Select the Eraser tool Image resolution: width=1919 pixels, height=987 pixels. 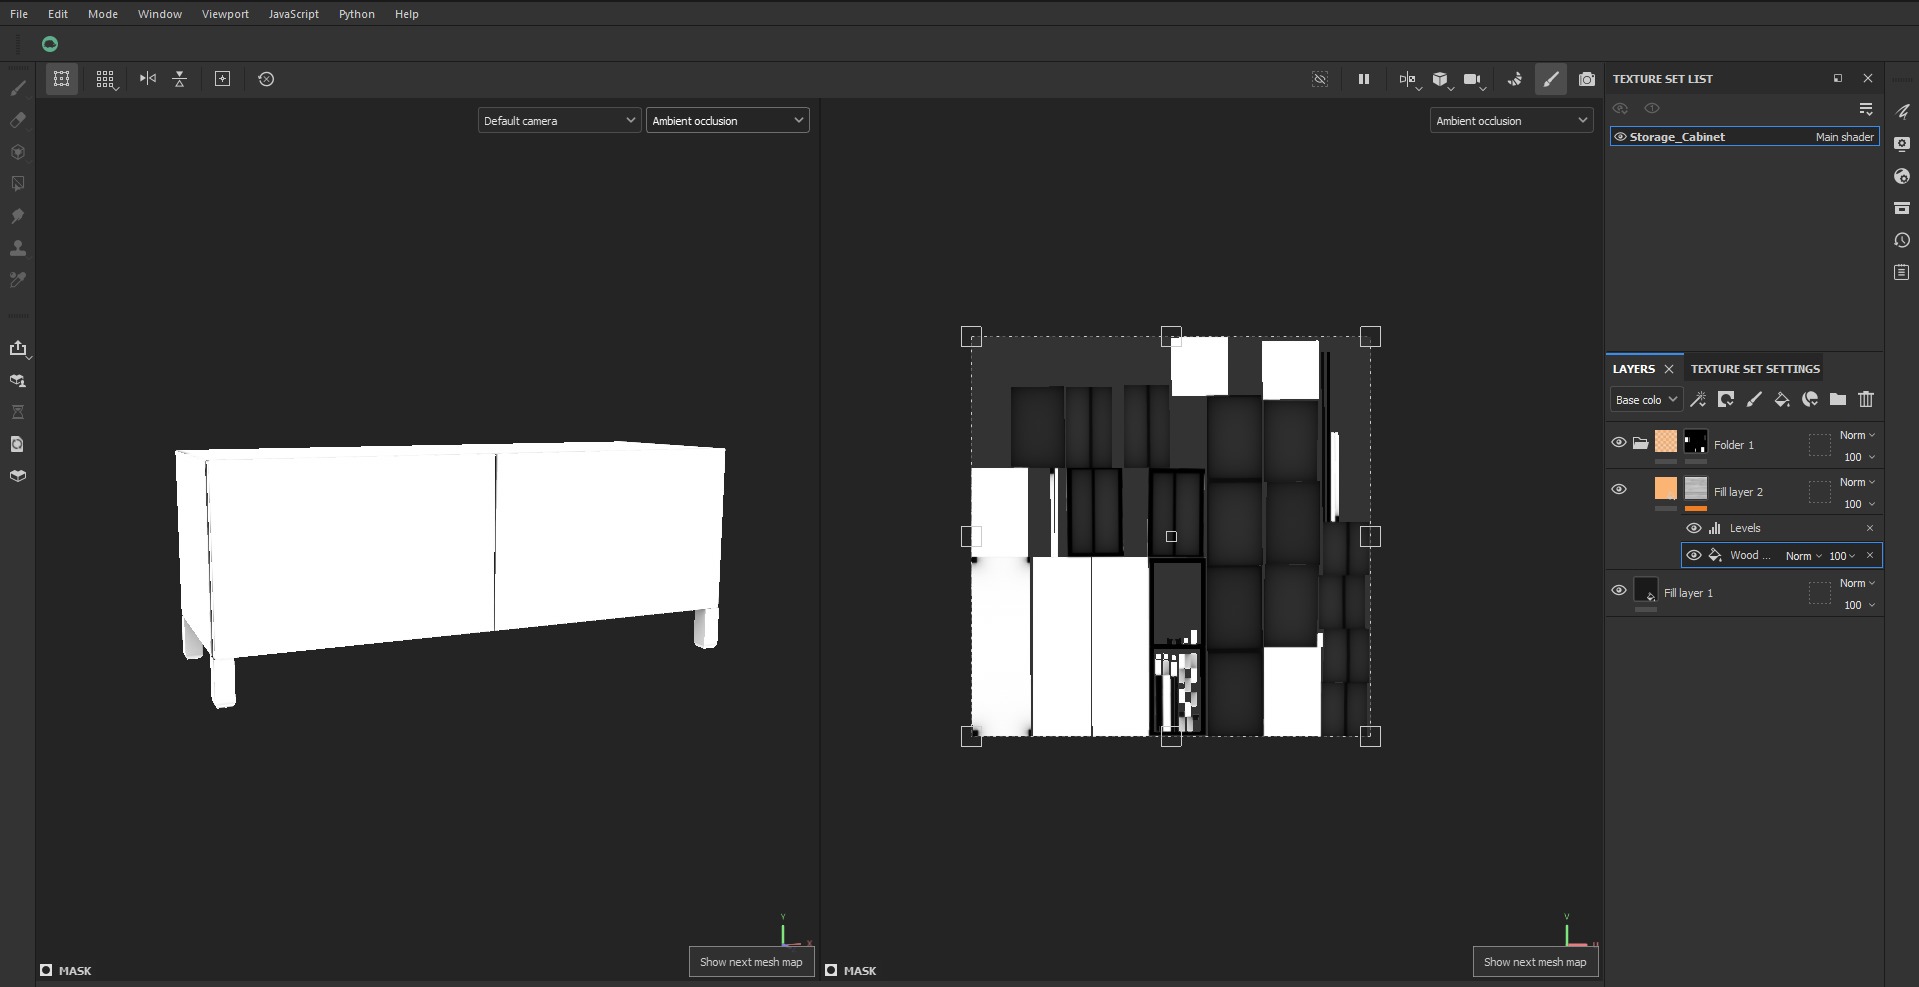(x=17, y=120)
